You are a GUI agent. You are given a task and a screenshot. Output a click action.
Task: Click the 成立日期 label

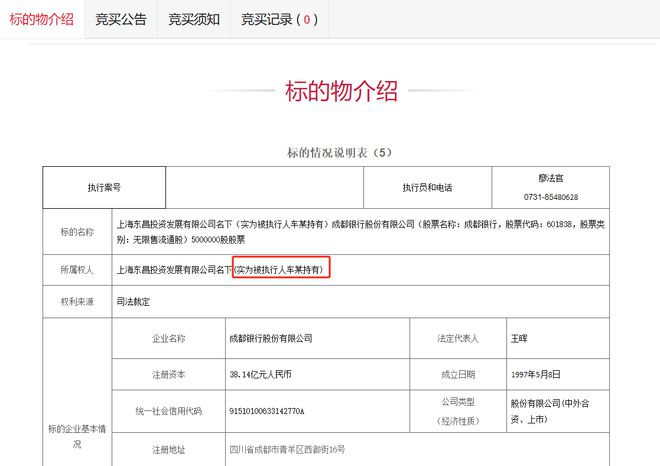(x=458, y=374)
